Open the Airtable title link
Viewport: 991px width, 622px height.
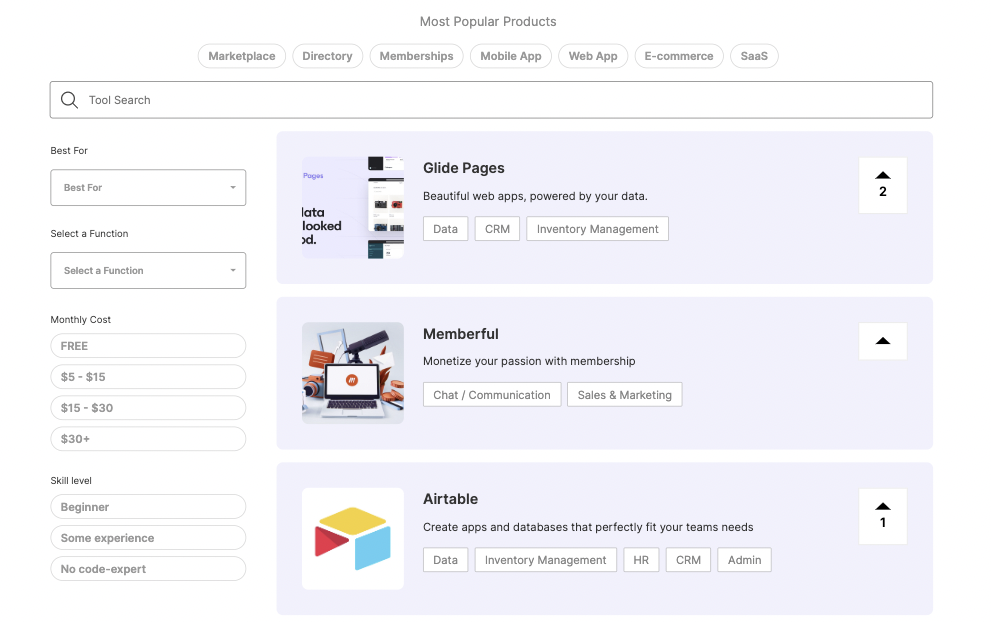click(x=451, y=499)
